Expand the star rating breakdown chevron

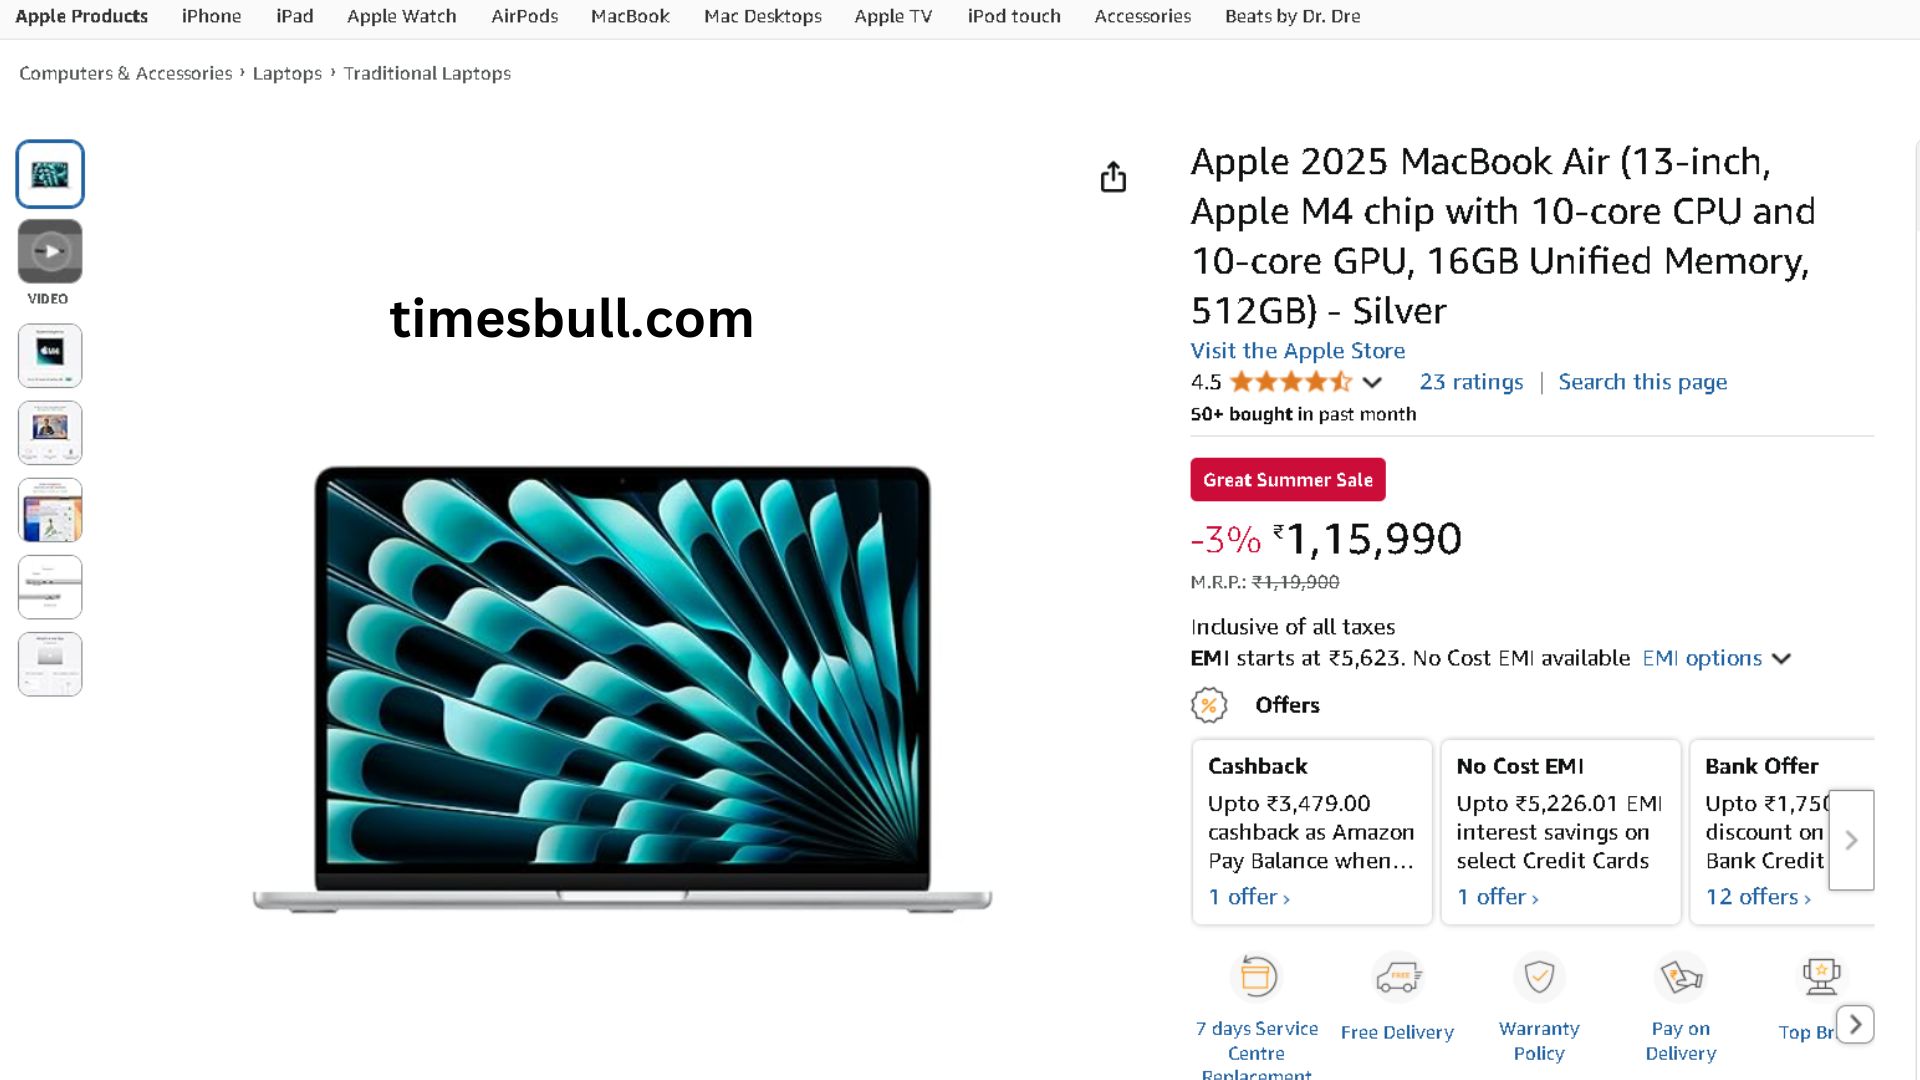(x=1372, y=382)
